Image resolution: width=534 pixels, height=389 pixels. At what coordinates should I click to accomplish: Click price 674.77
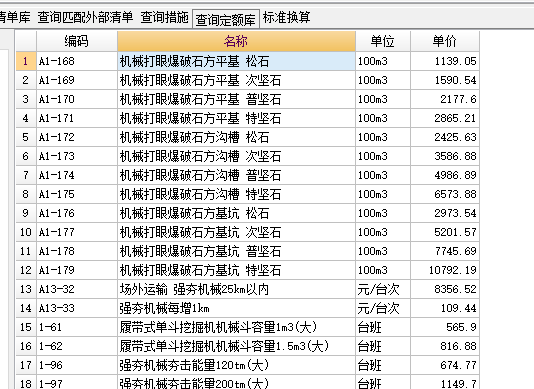(x=445, y=365)
